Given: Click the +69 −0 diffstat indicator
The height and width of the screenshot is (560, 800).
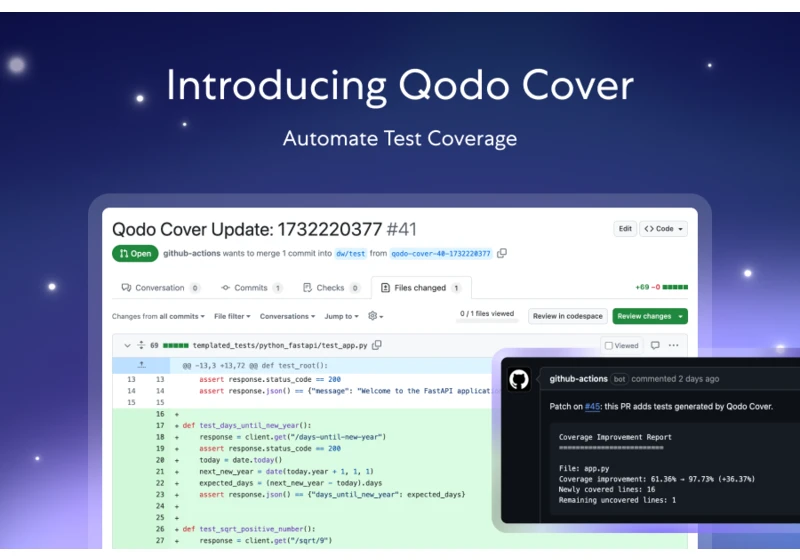Looking at the screenshot, I should [x=661, y=287].
